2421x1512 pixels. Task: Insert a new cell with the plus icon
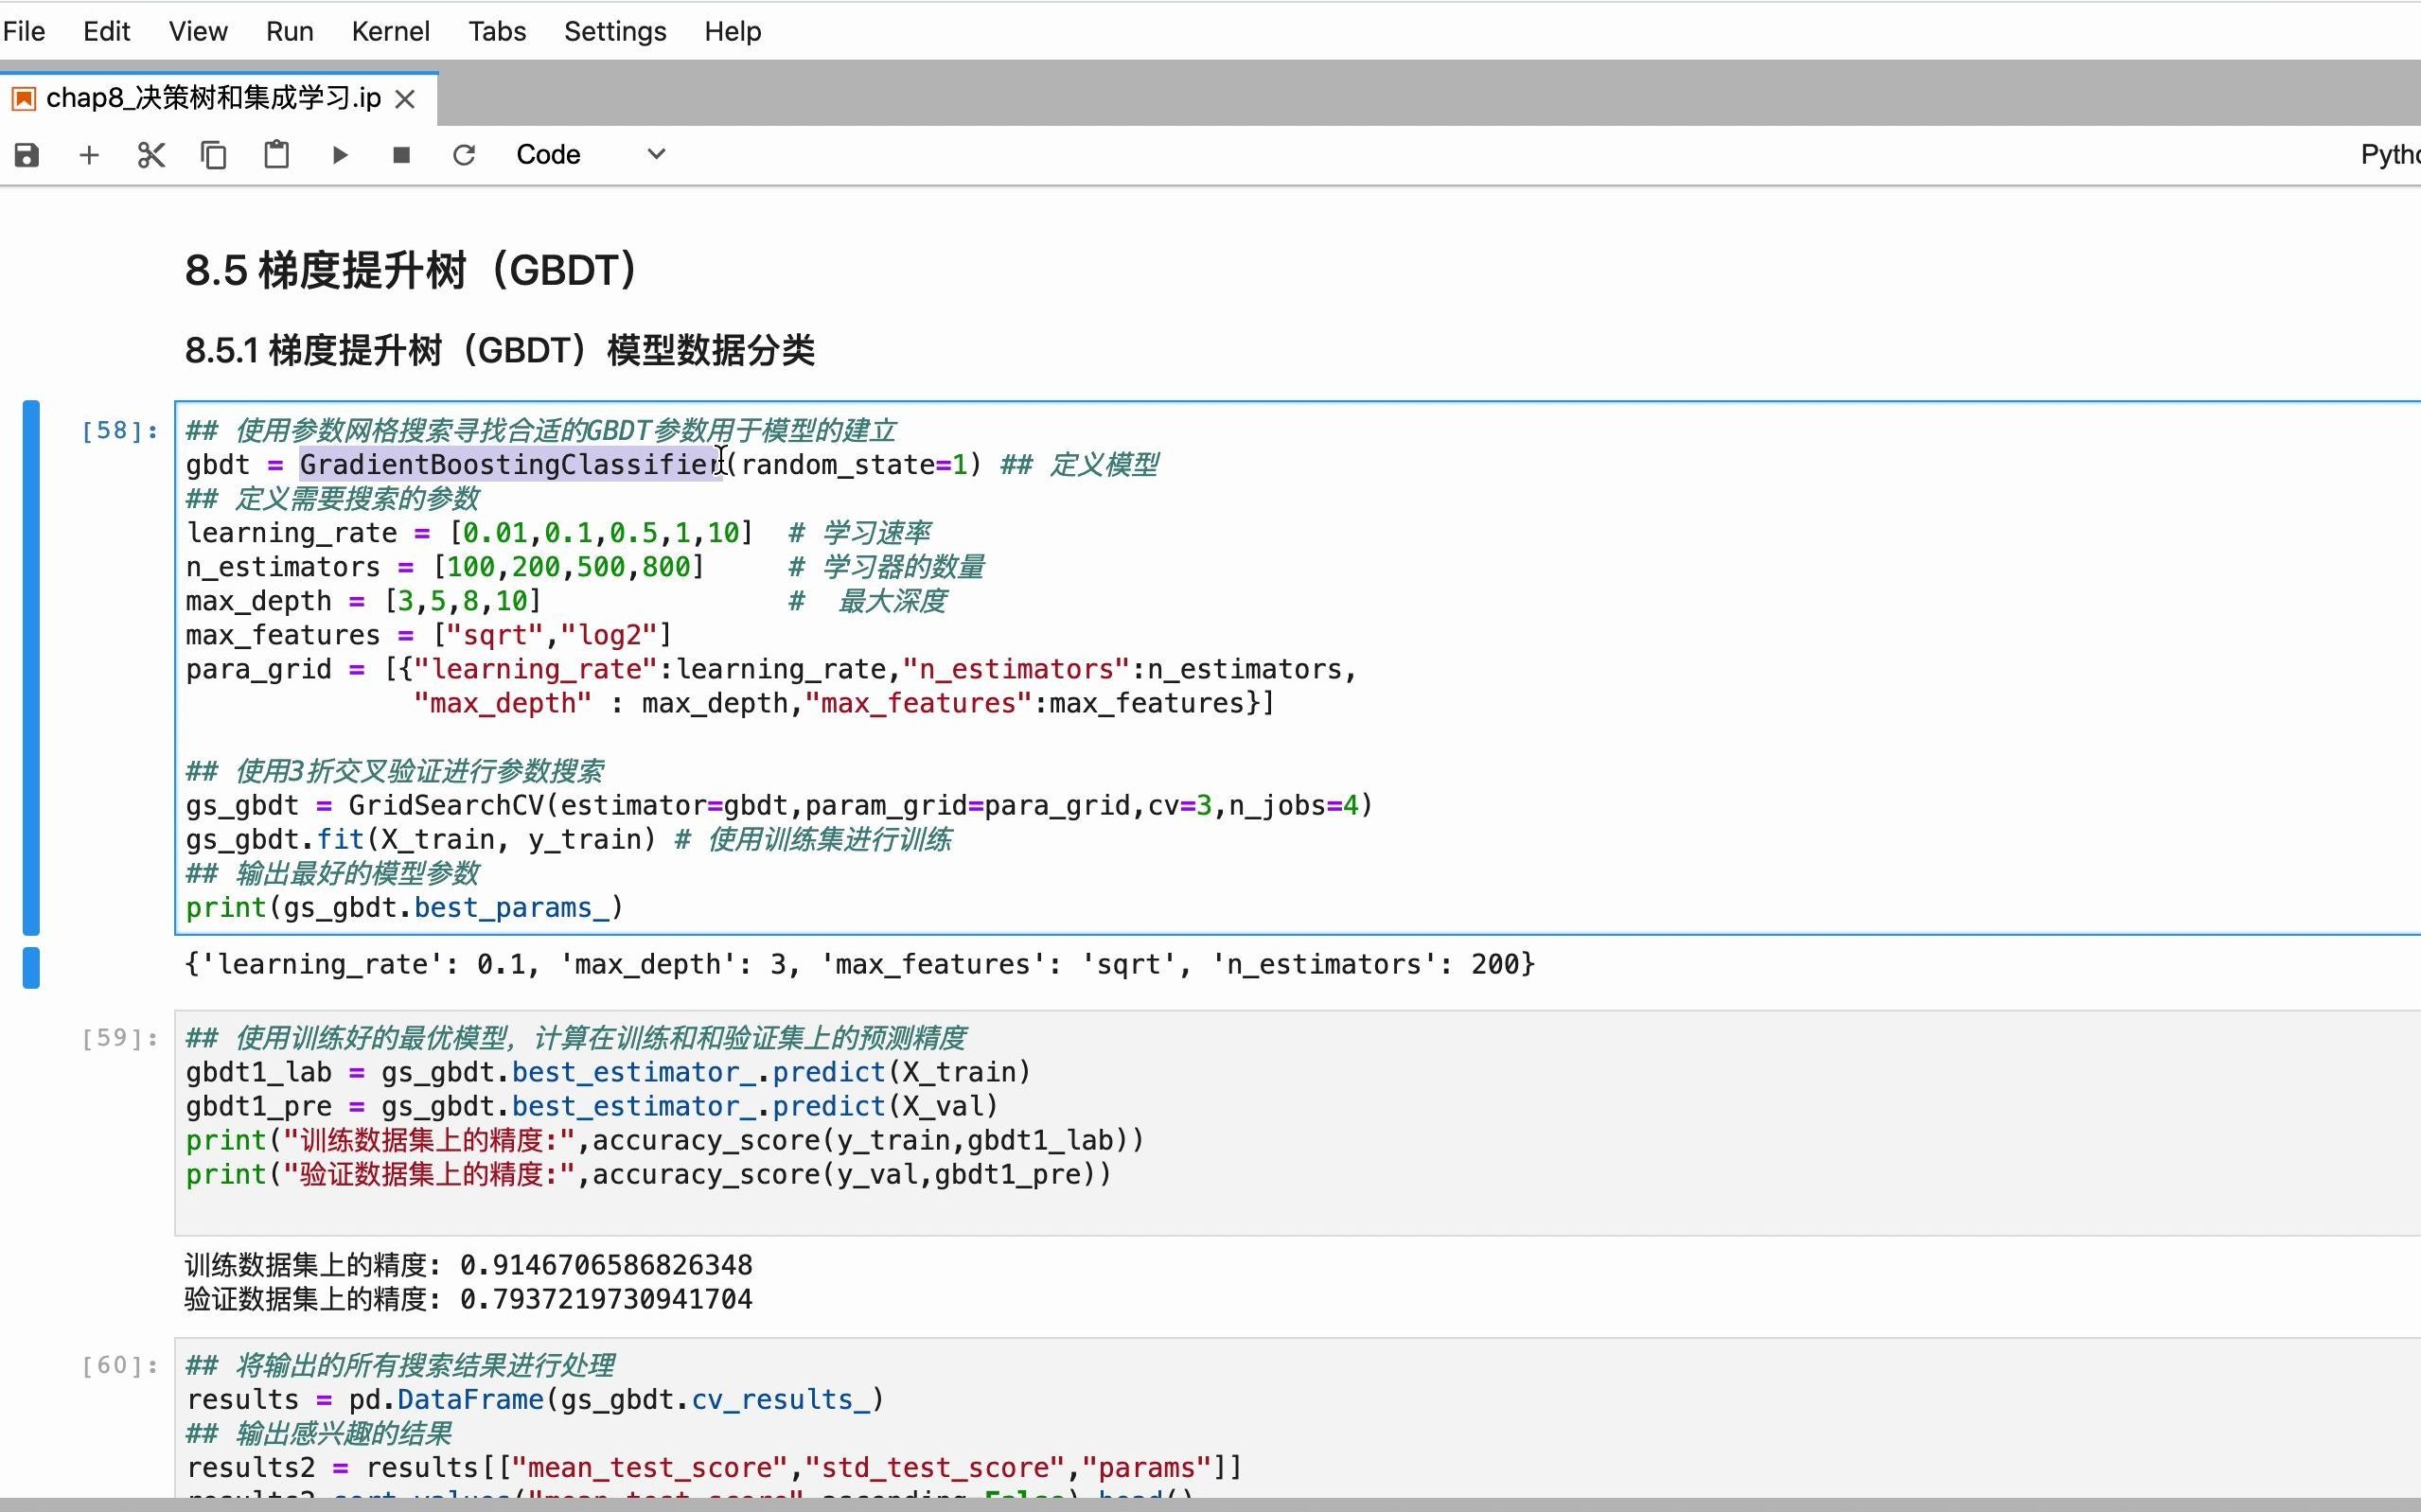tap(89, 155)
